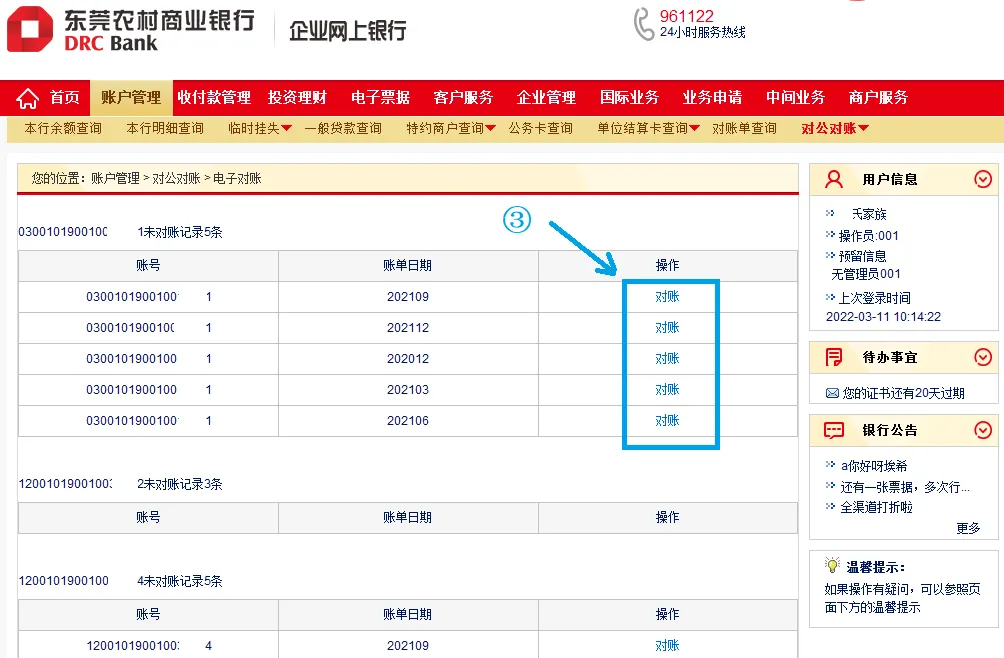
Task: Open the 电子票据 menu
Action: [x=380, y=97]
